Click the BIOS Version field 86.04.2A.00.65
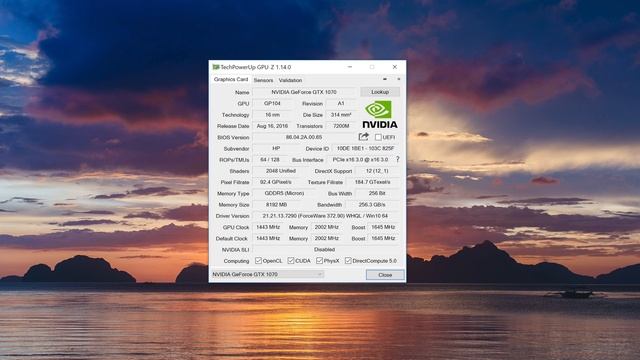The image size is (640, 360). 304,137
